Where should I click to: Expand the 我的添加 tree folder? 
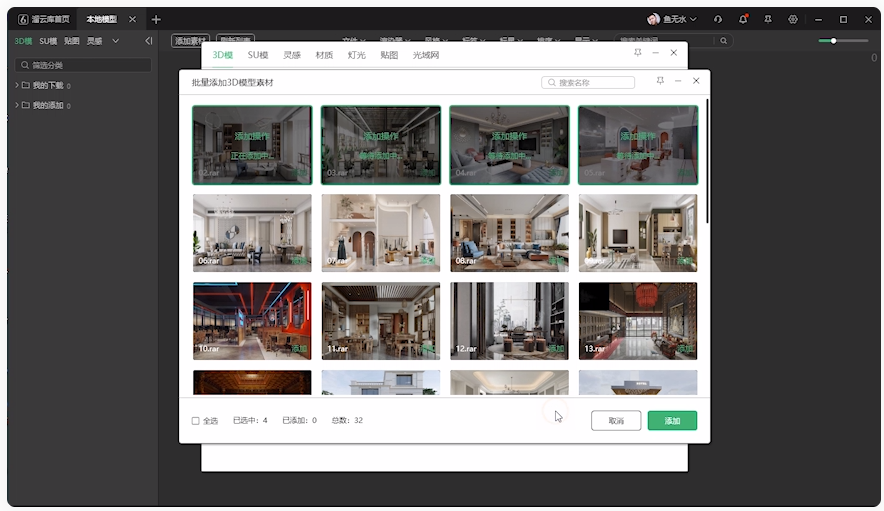pos(17,105)
